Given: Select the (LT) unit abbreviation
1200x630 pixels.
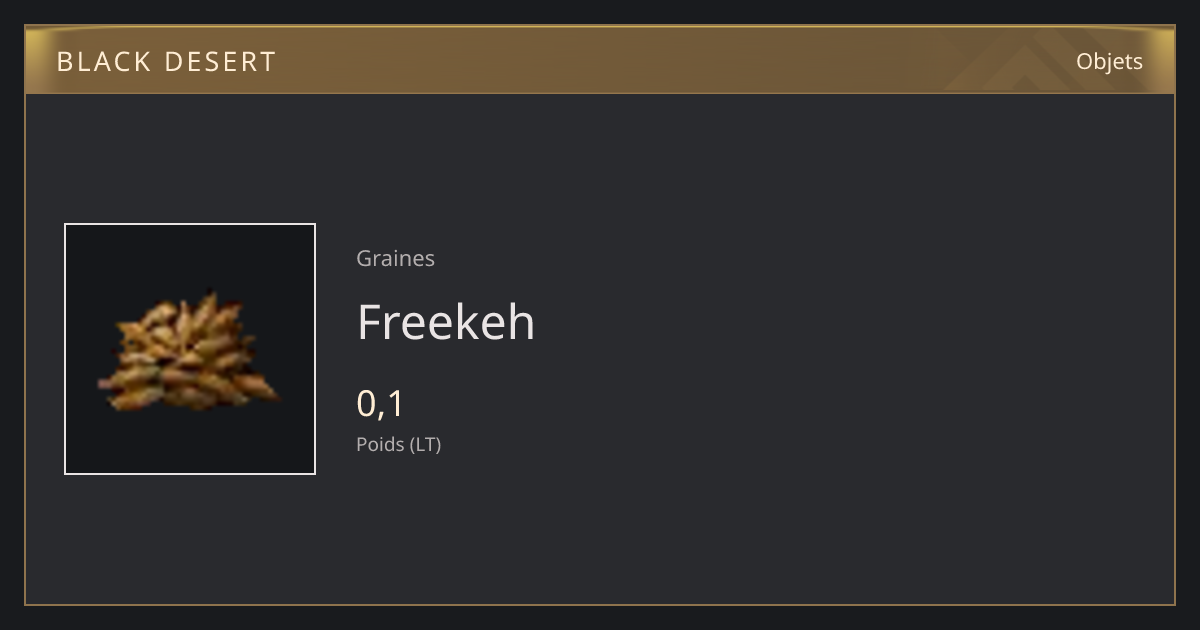Looking at the screenshot, I should tap(425, 444).
